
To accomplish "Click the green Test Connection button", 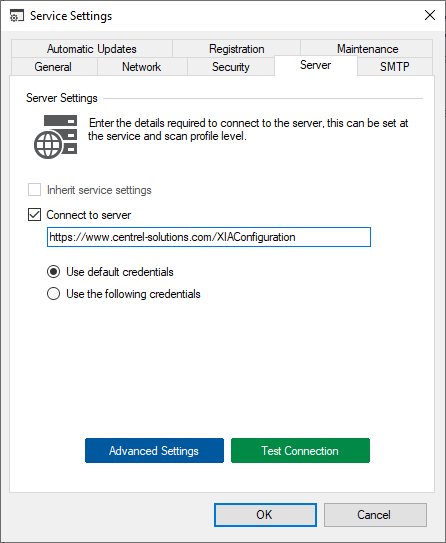I will (x=300, y=451).
